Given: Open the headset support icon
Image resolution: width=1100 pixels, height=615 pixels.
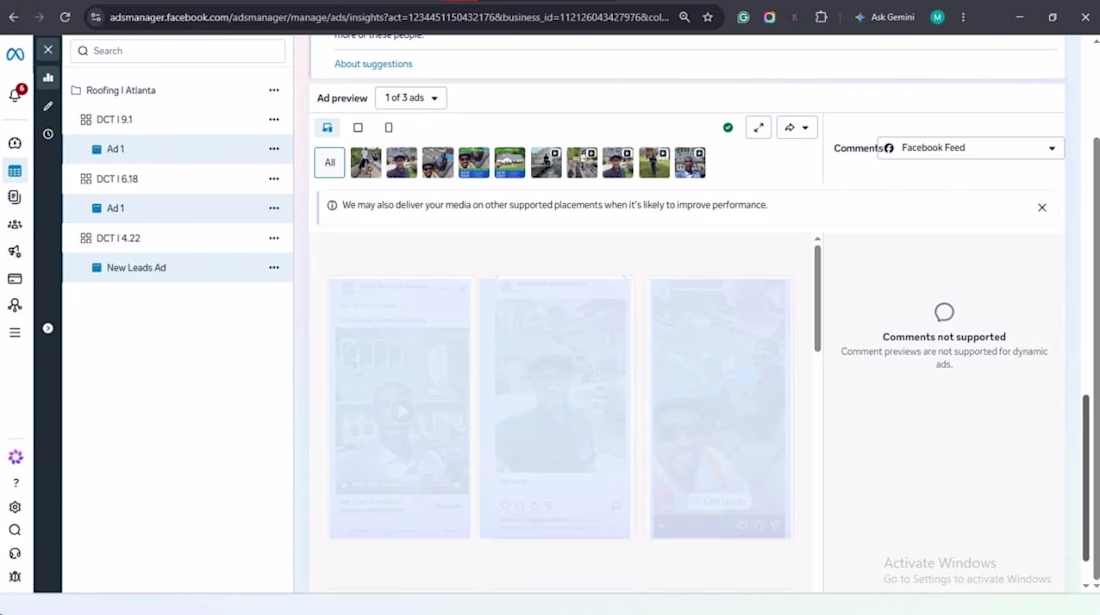Looking at the screenshot, I should pyautogui.click(x=15, y=553).
